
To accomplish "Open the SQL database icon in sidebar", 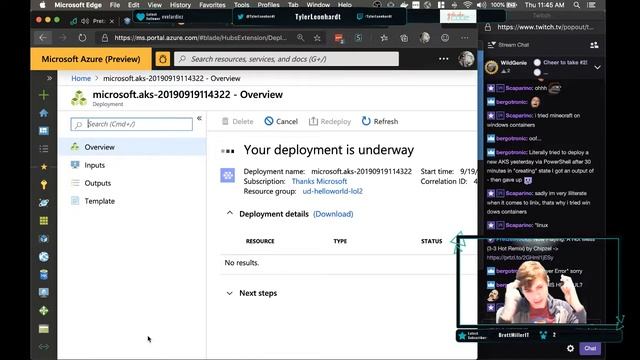I will point(44,275).
